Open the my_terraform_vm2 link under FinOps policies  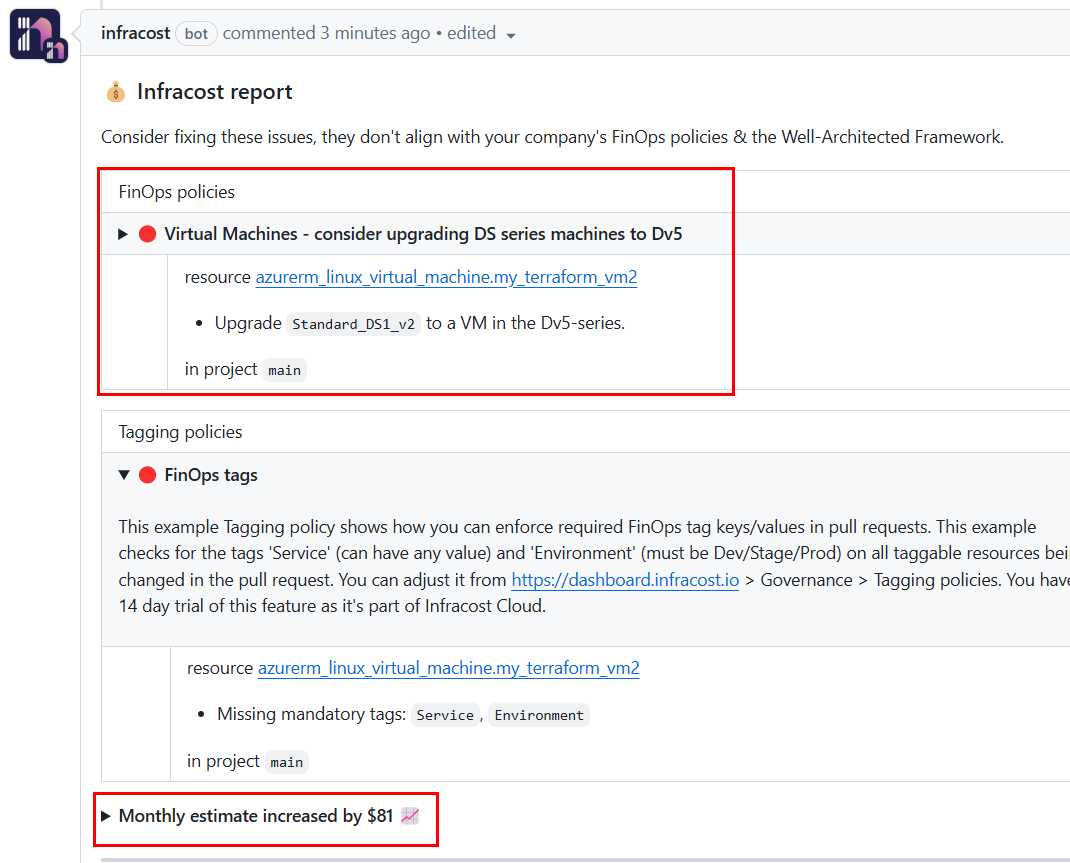click(x=446, y=277)
